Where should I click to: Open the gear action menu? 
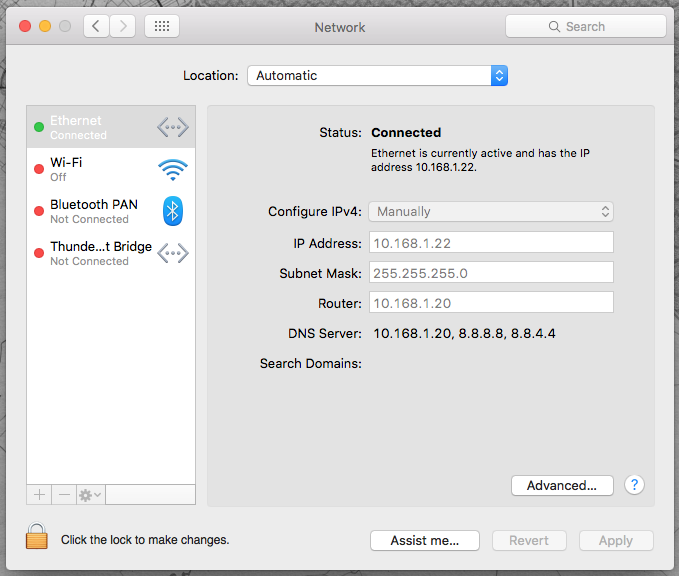click(x=90, y=495)
